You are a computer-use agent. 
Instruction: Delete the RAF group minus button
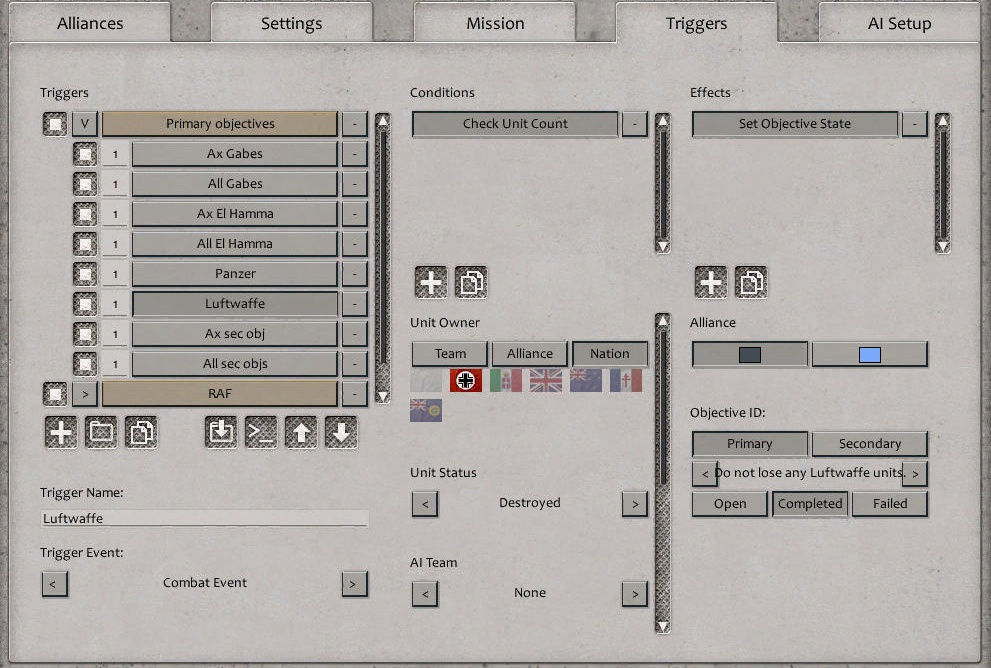point(355,394)
